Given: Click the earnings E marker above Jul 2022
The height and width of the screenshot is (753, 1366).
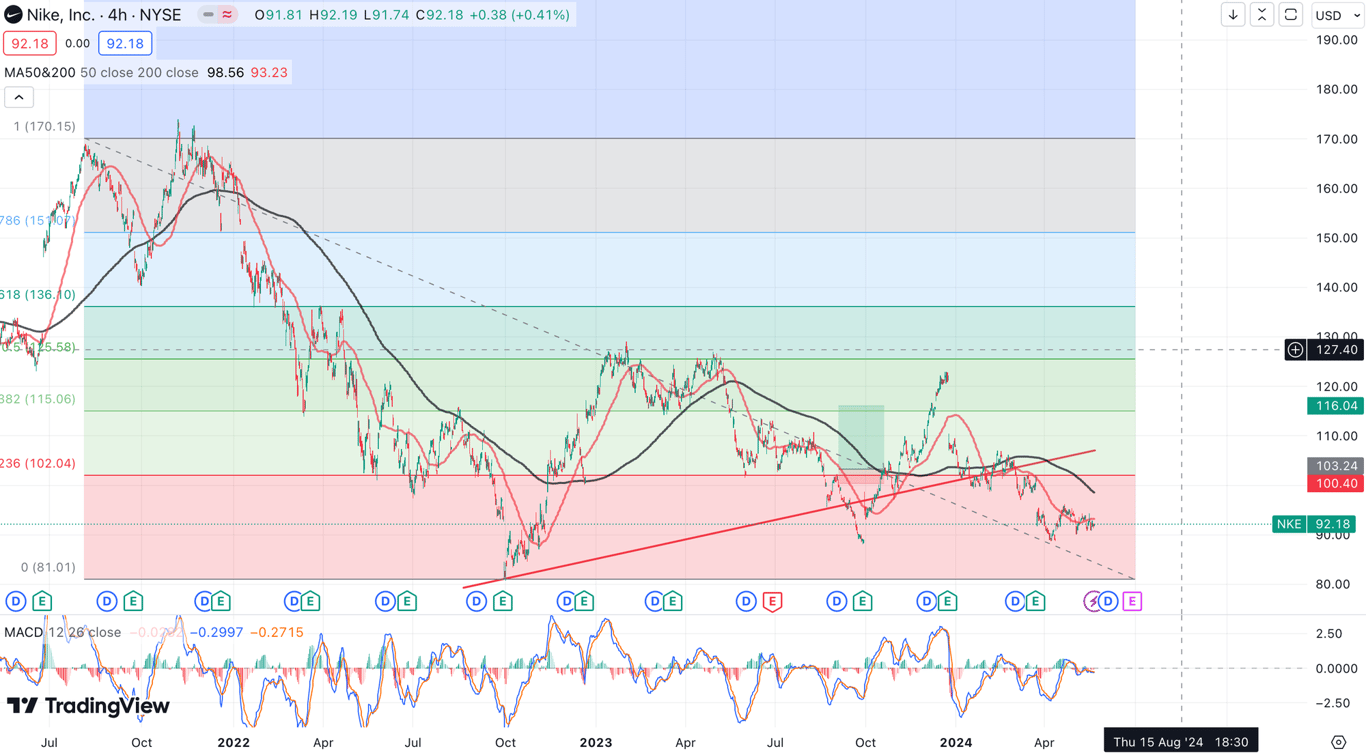Looking at the screenshot, I should pos(407,601).
